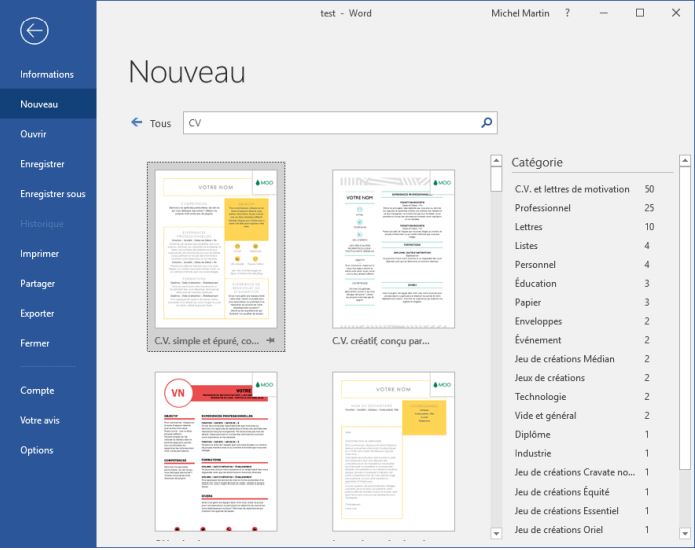The image size is (695, 550).
Task: Choose Enregistrer sous in the sidebar
Action: point(53,194)
